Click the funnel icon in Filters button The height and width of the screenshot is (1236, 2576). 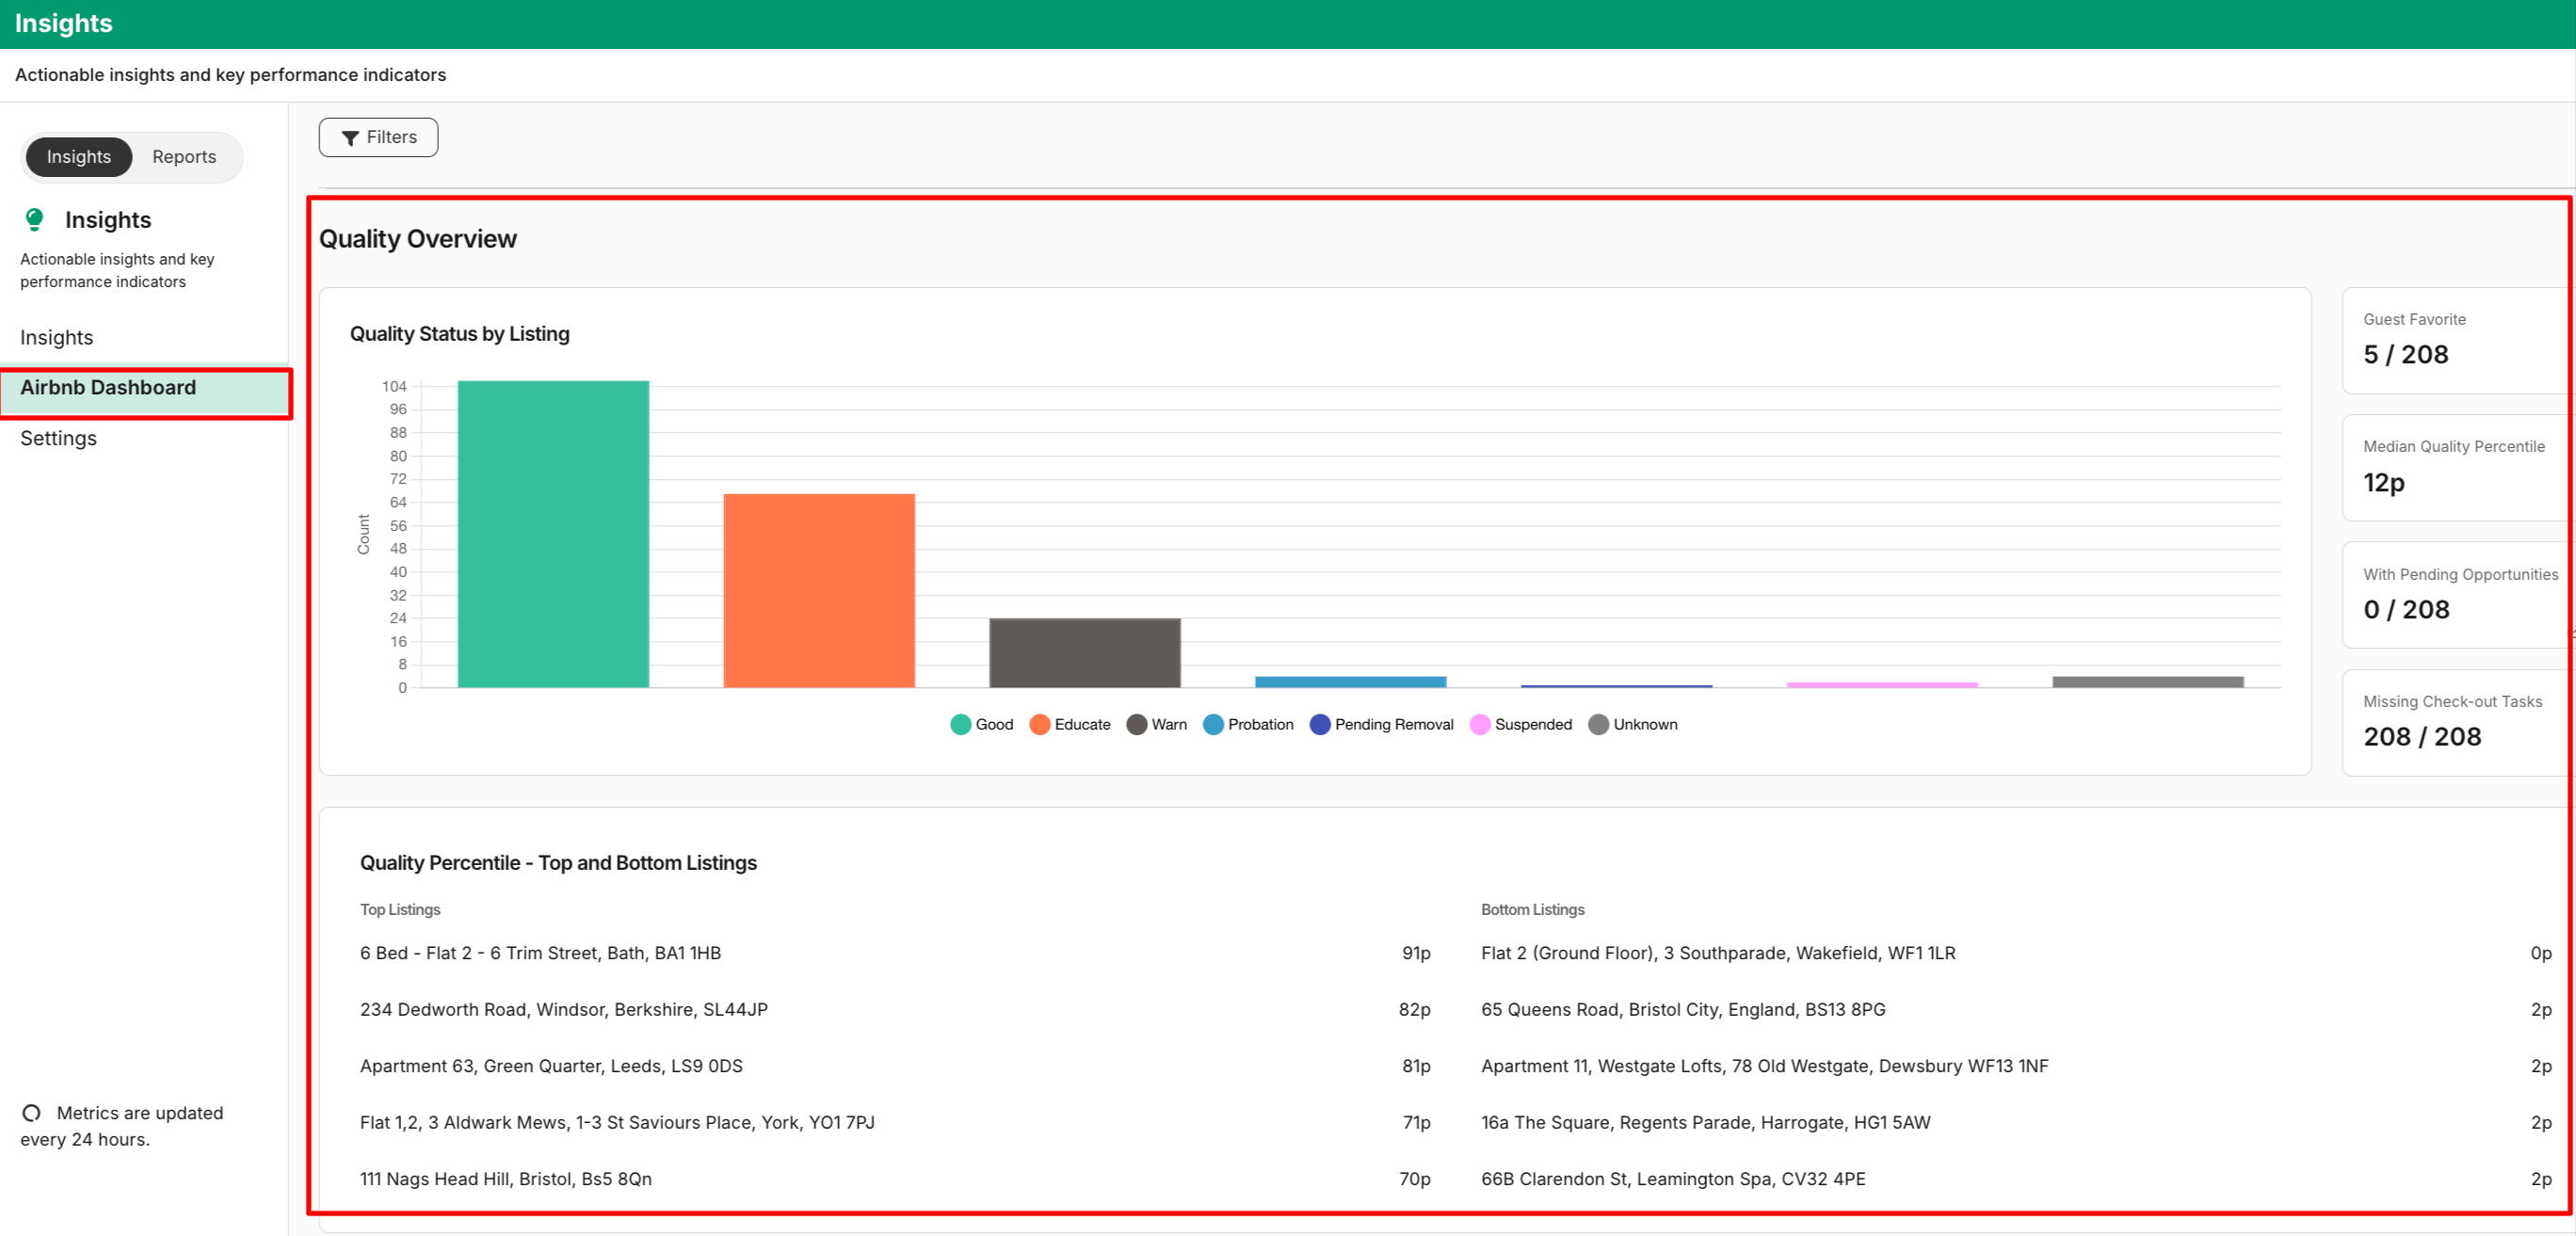(350, 138)
